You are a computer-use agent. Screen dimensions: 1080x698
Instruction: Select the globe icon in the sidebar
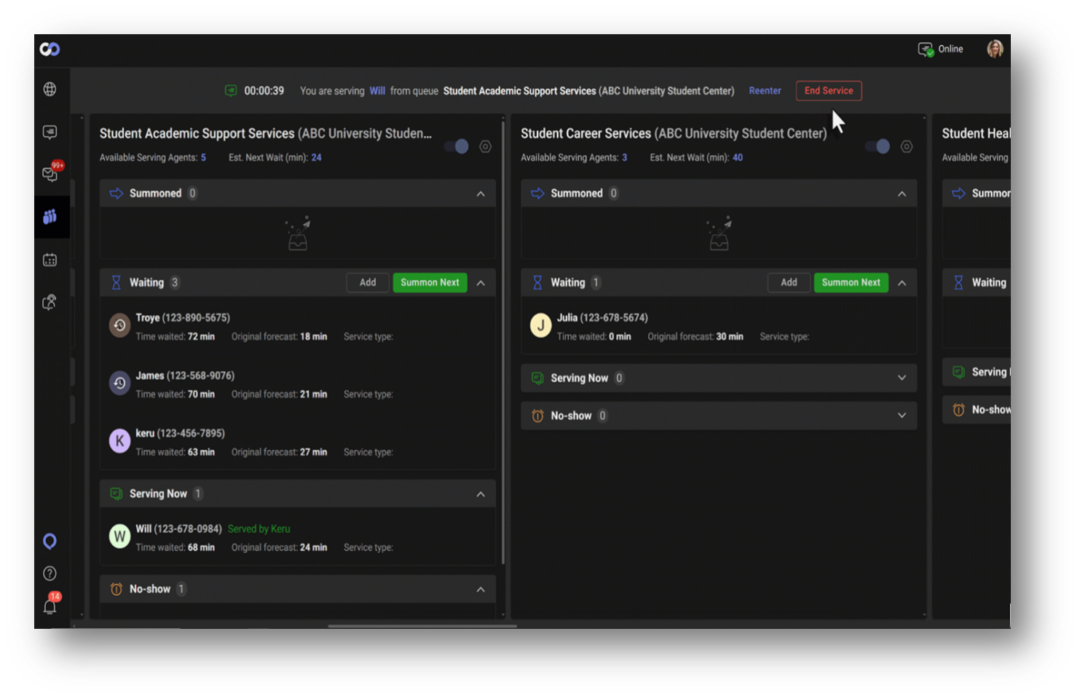point(49,89)
